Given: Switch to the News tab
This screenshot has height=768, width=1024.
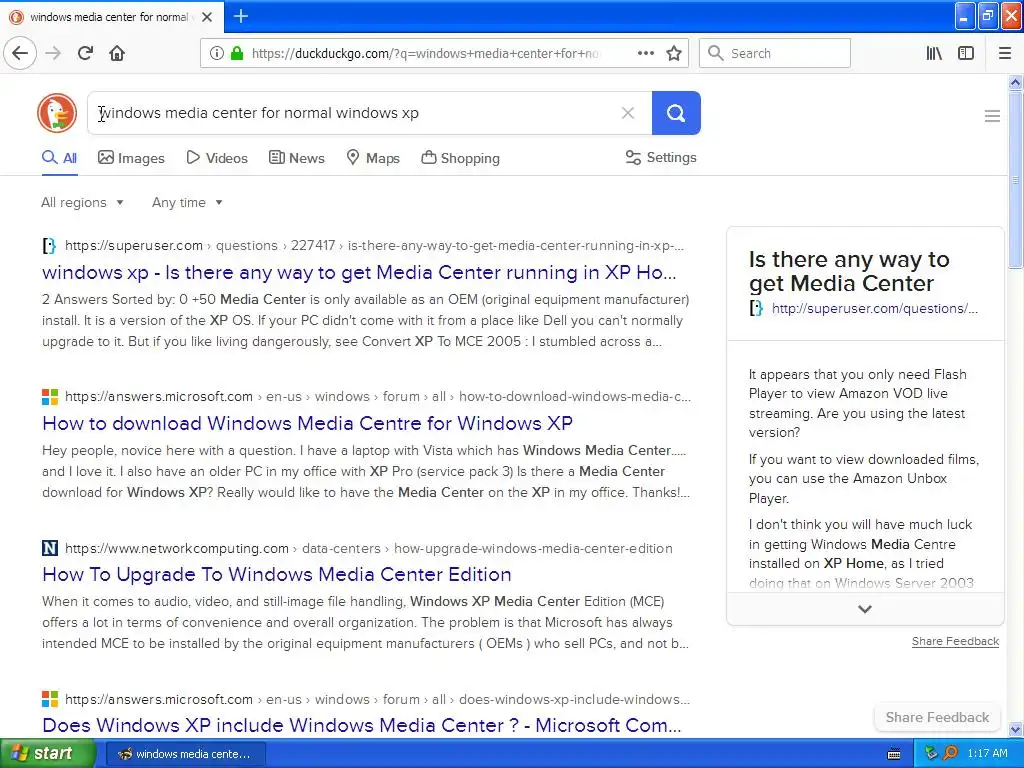Looking at the screenshot, I should coord(296,158).
